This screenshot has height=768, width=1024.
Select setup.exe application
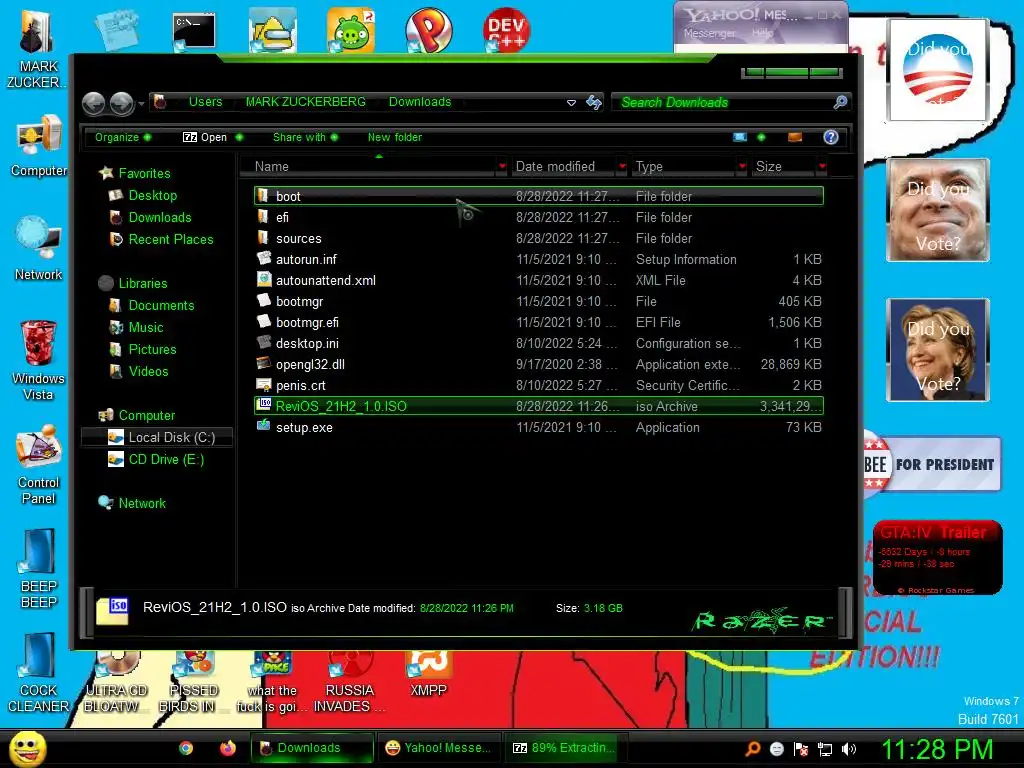(539, 427)
